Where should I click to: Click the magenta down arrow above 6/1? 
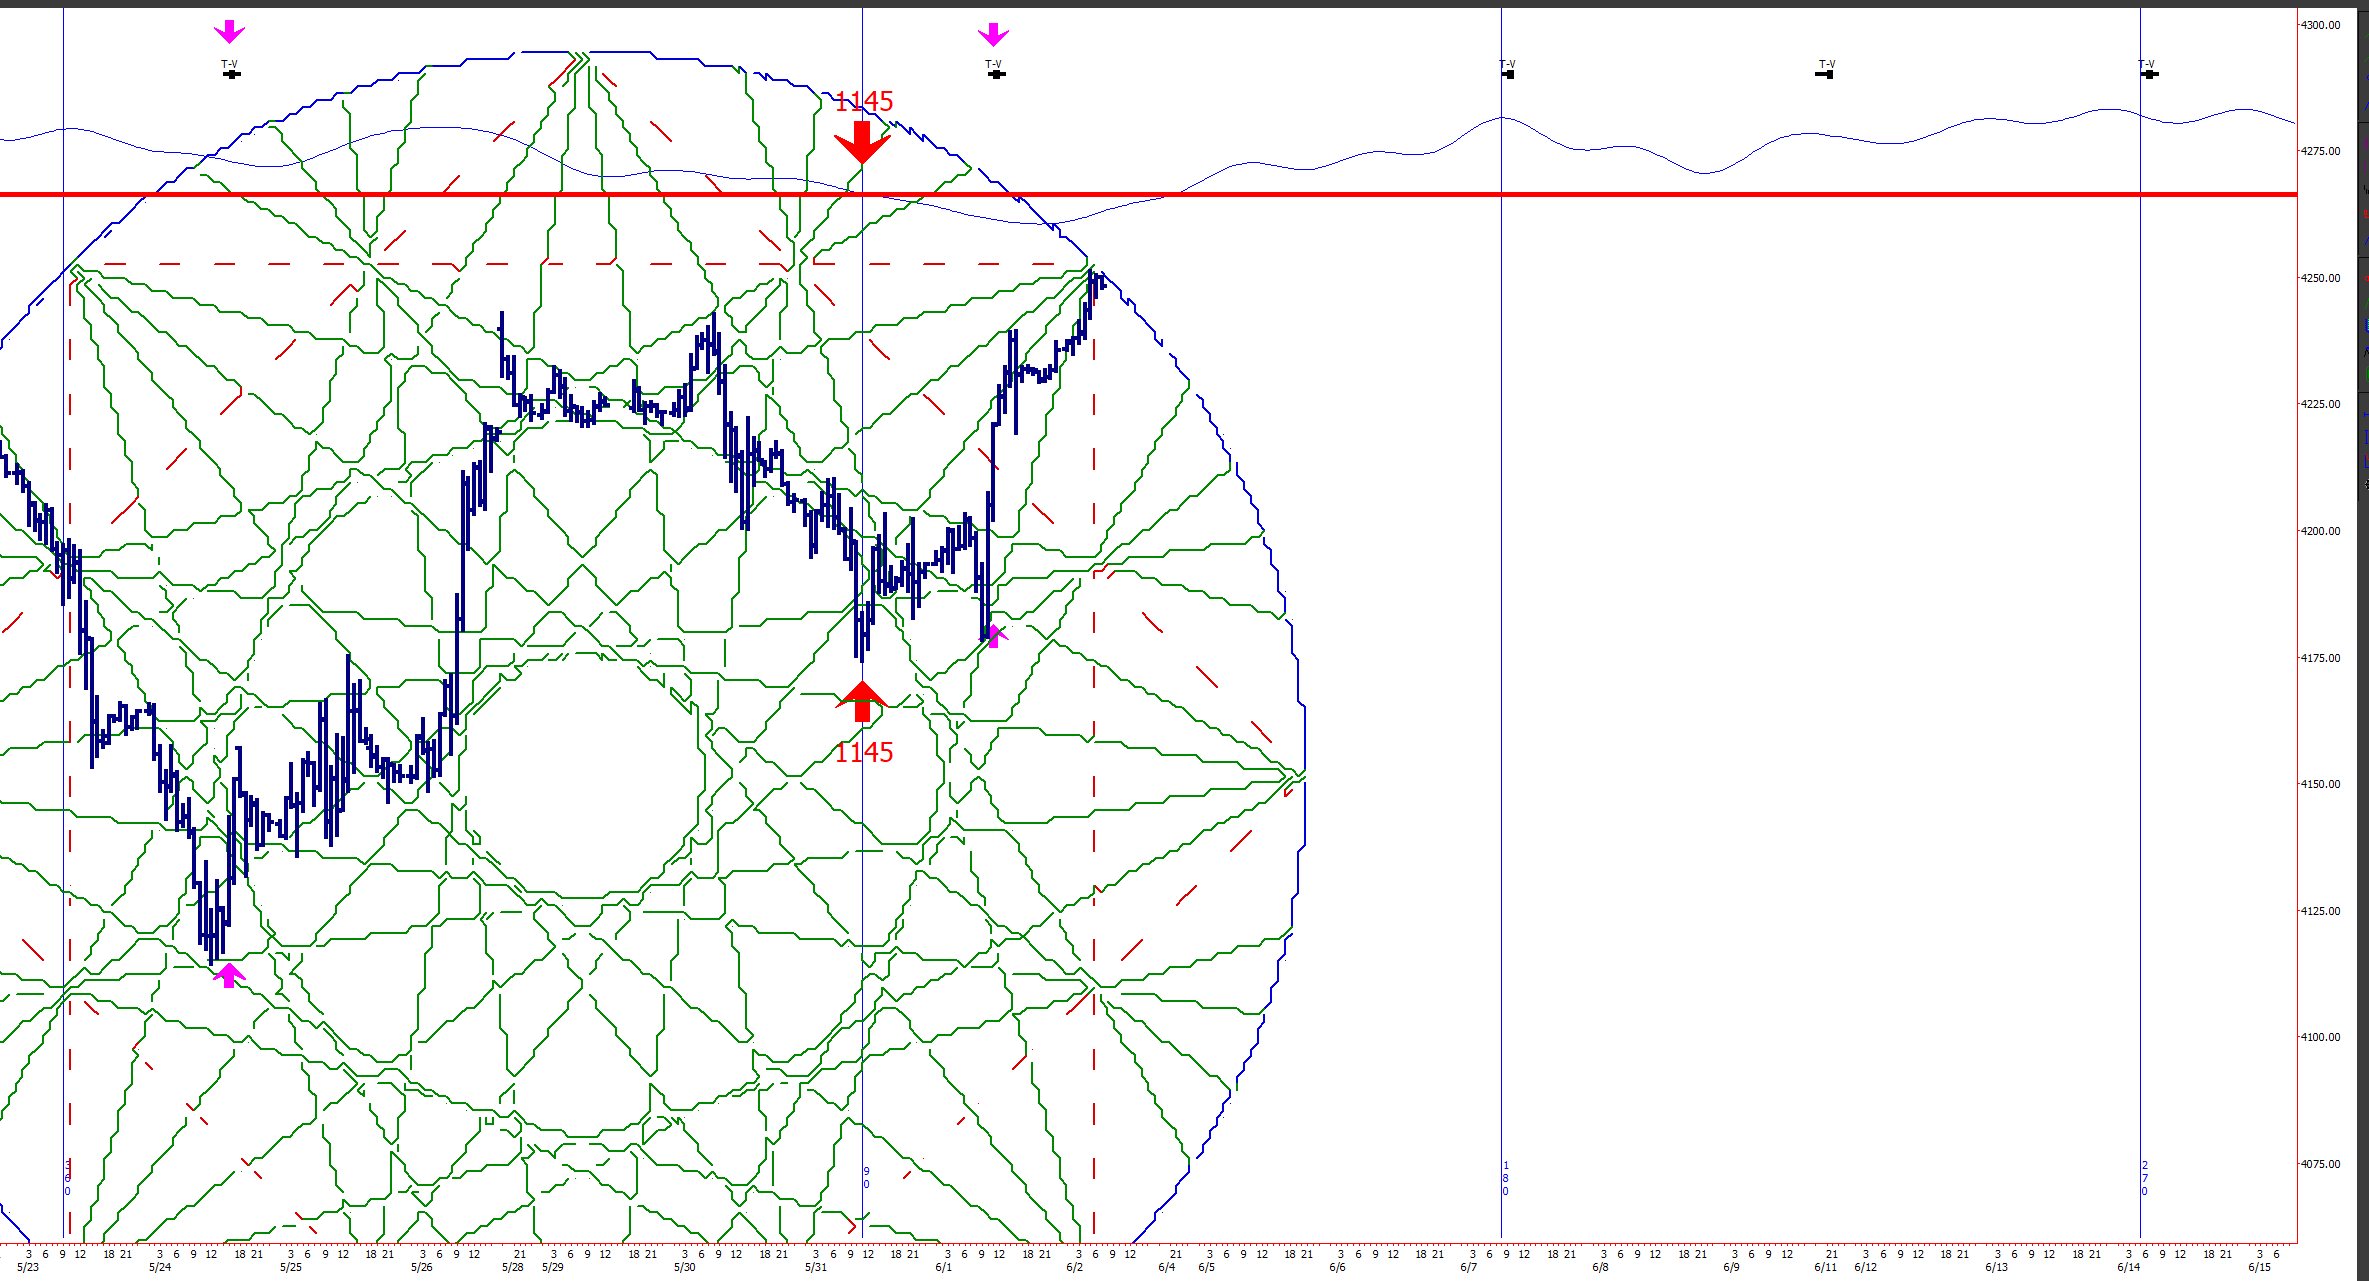point(993,35)
